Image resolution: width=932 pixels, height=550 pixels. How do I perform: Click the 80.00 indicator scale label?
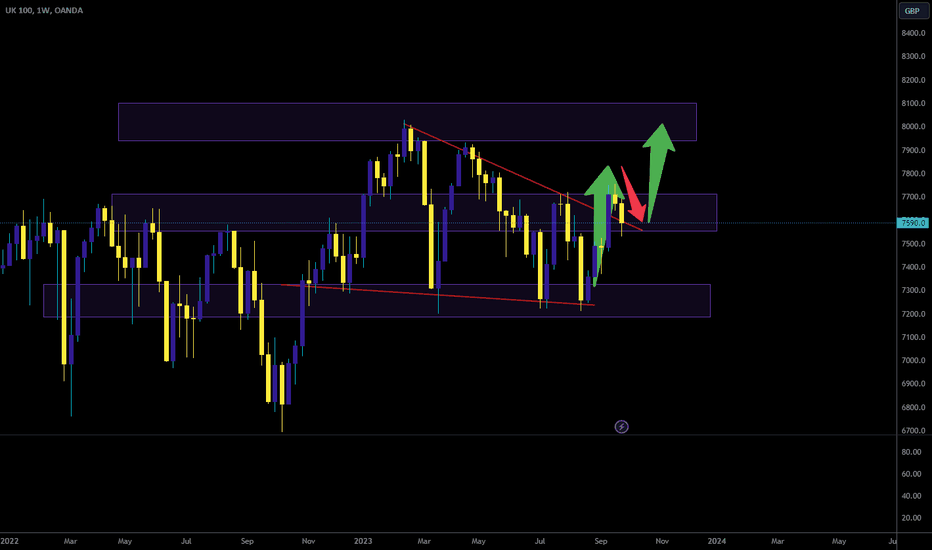coord(911,452)
